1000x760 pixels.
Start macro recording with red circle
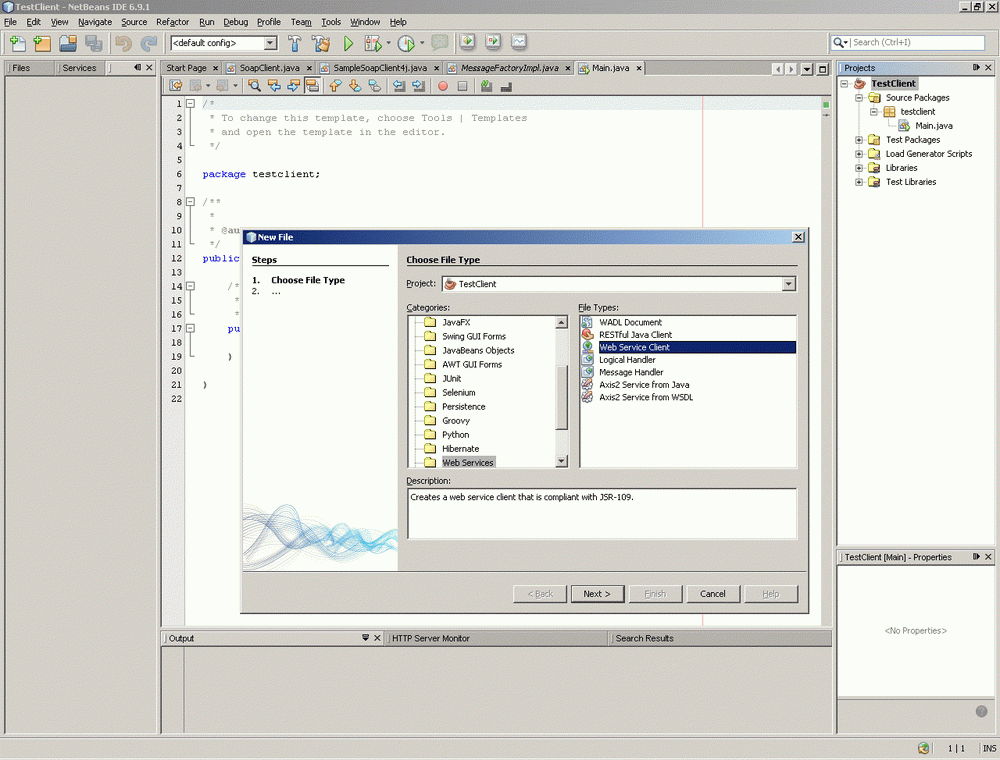click(443, 86)
